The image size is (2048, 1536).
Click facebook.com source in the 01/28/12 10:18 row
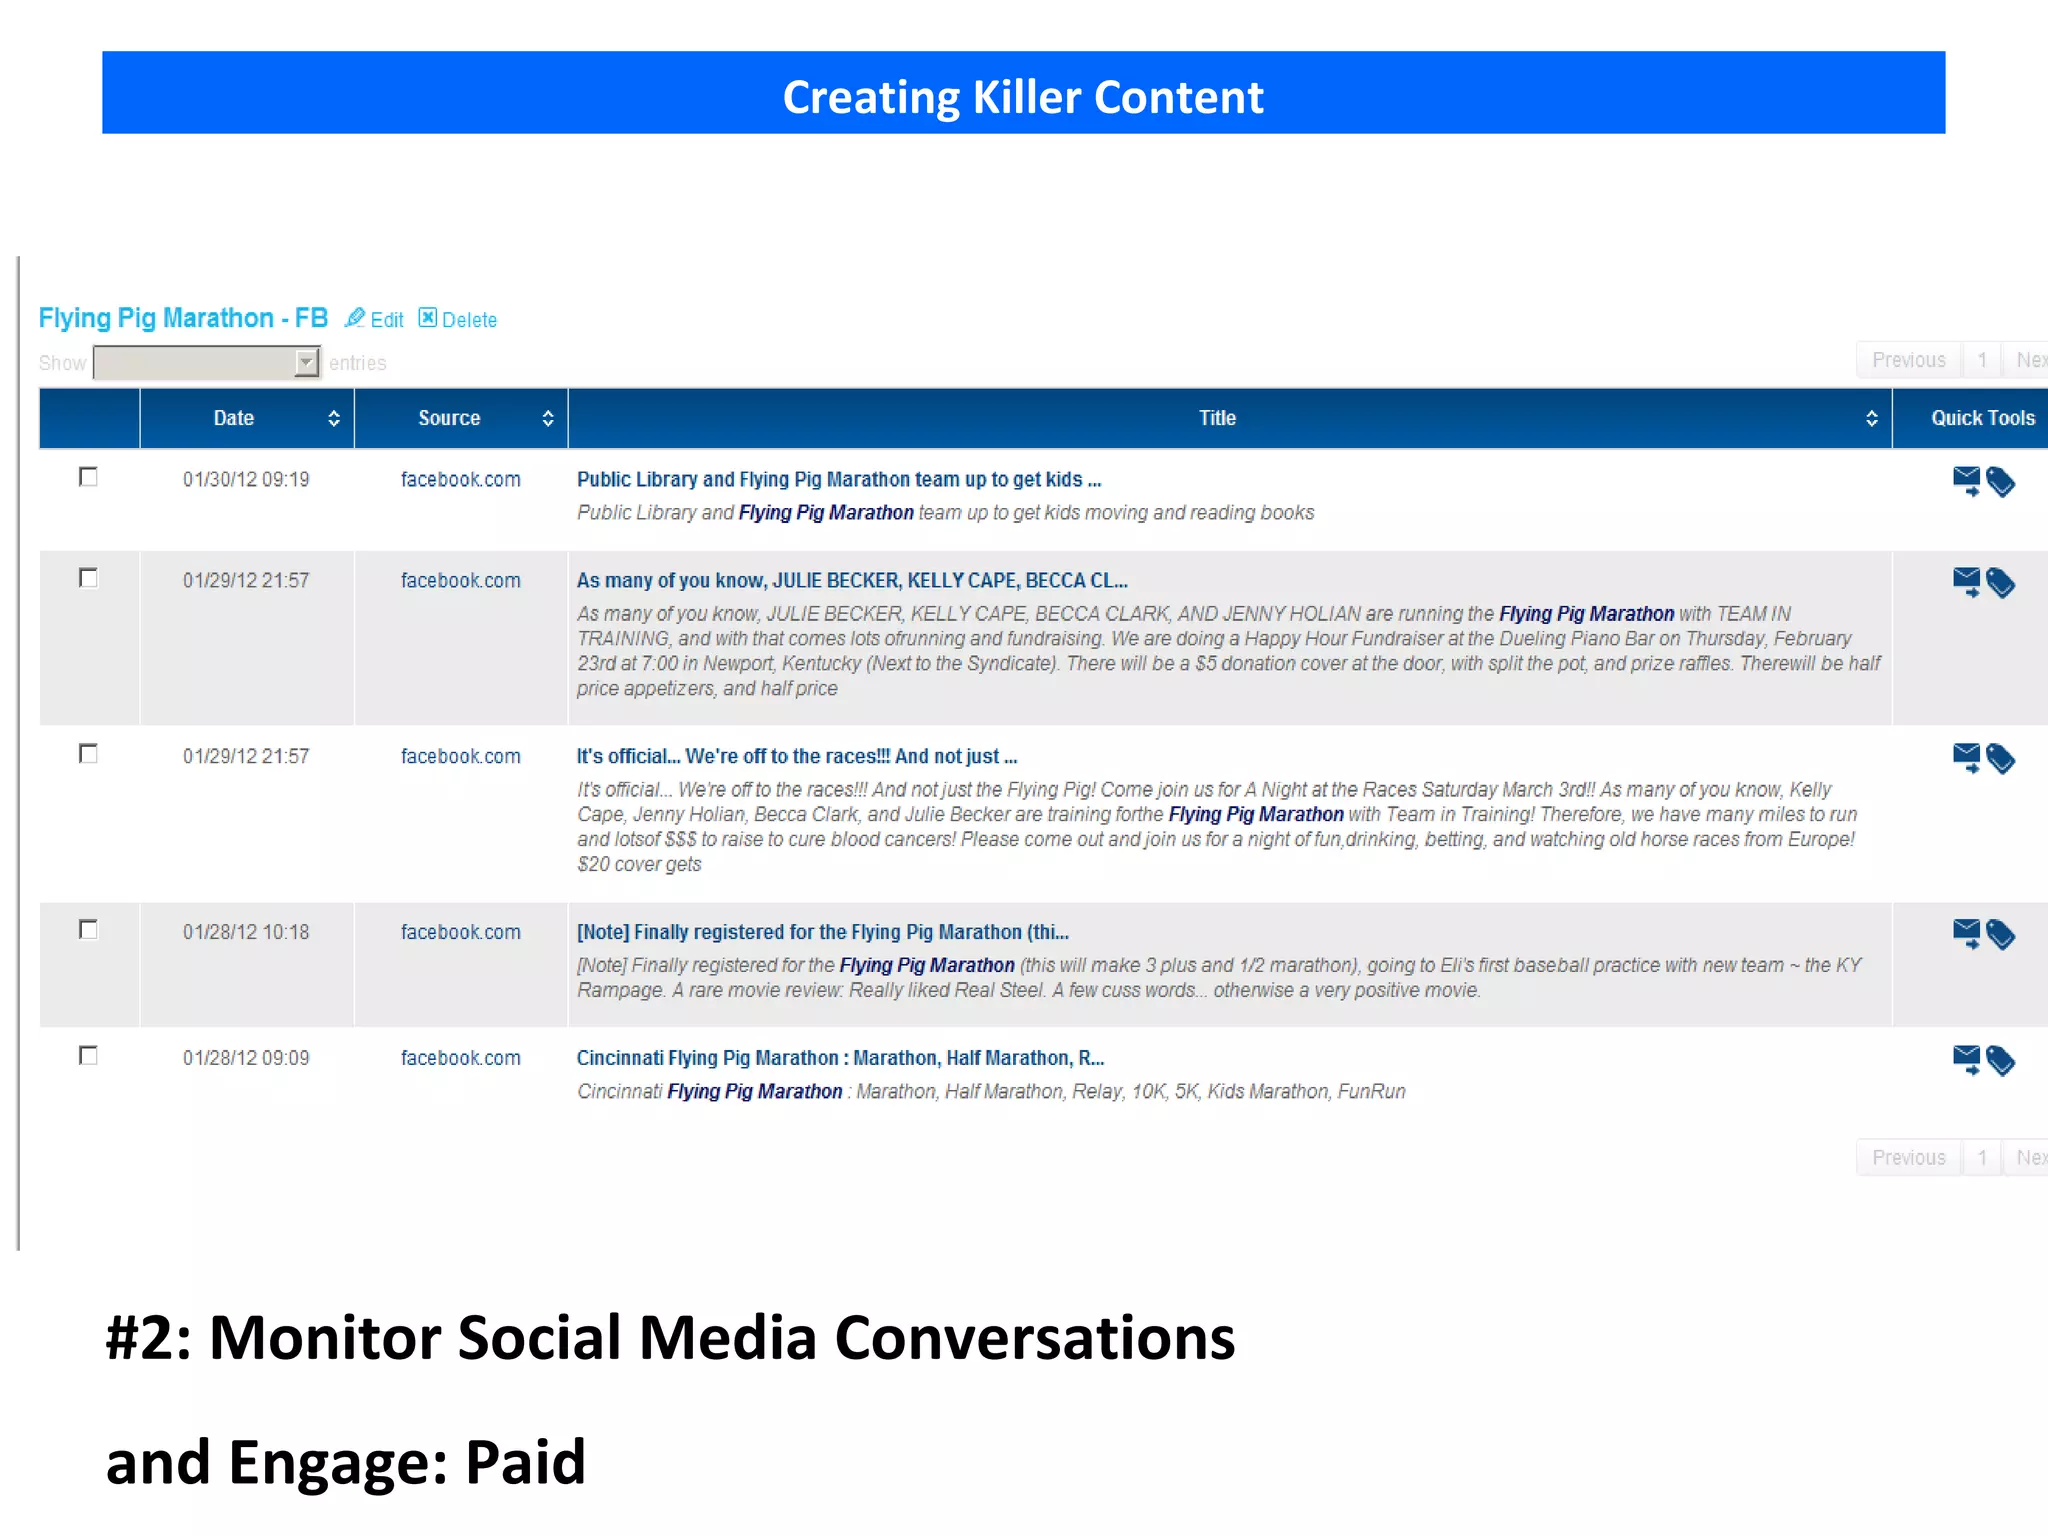pyautogui.click(x=461, y=932)
